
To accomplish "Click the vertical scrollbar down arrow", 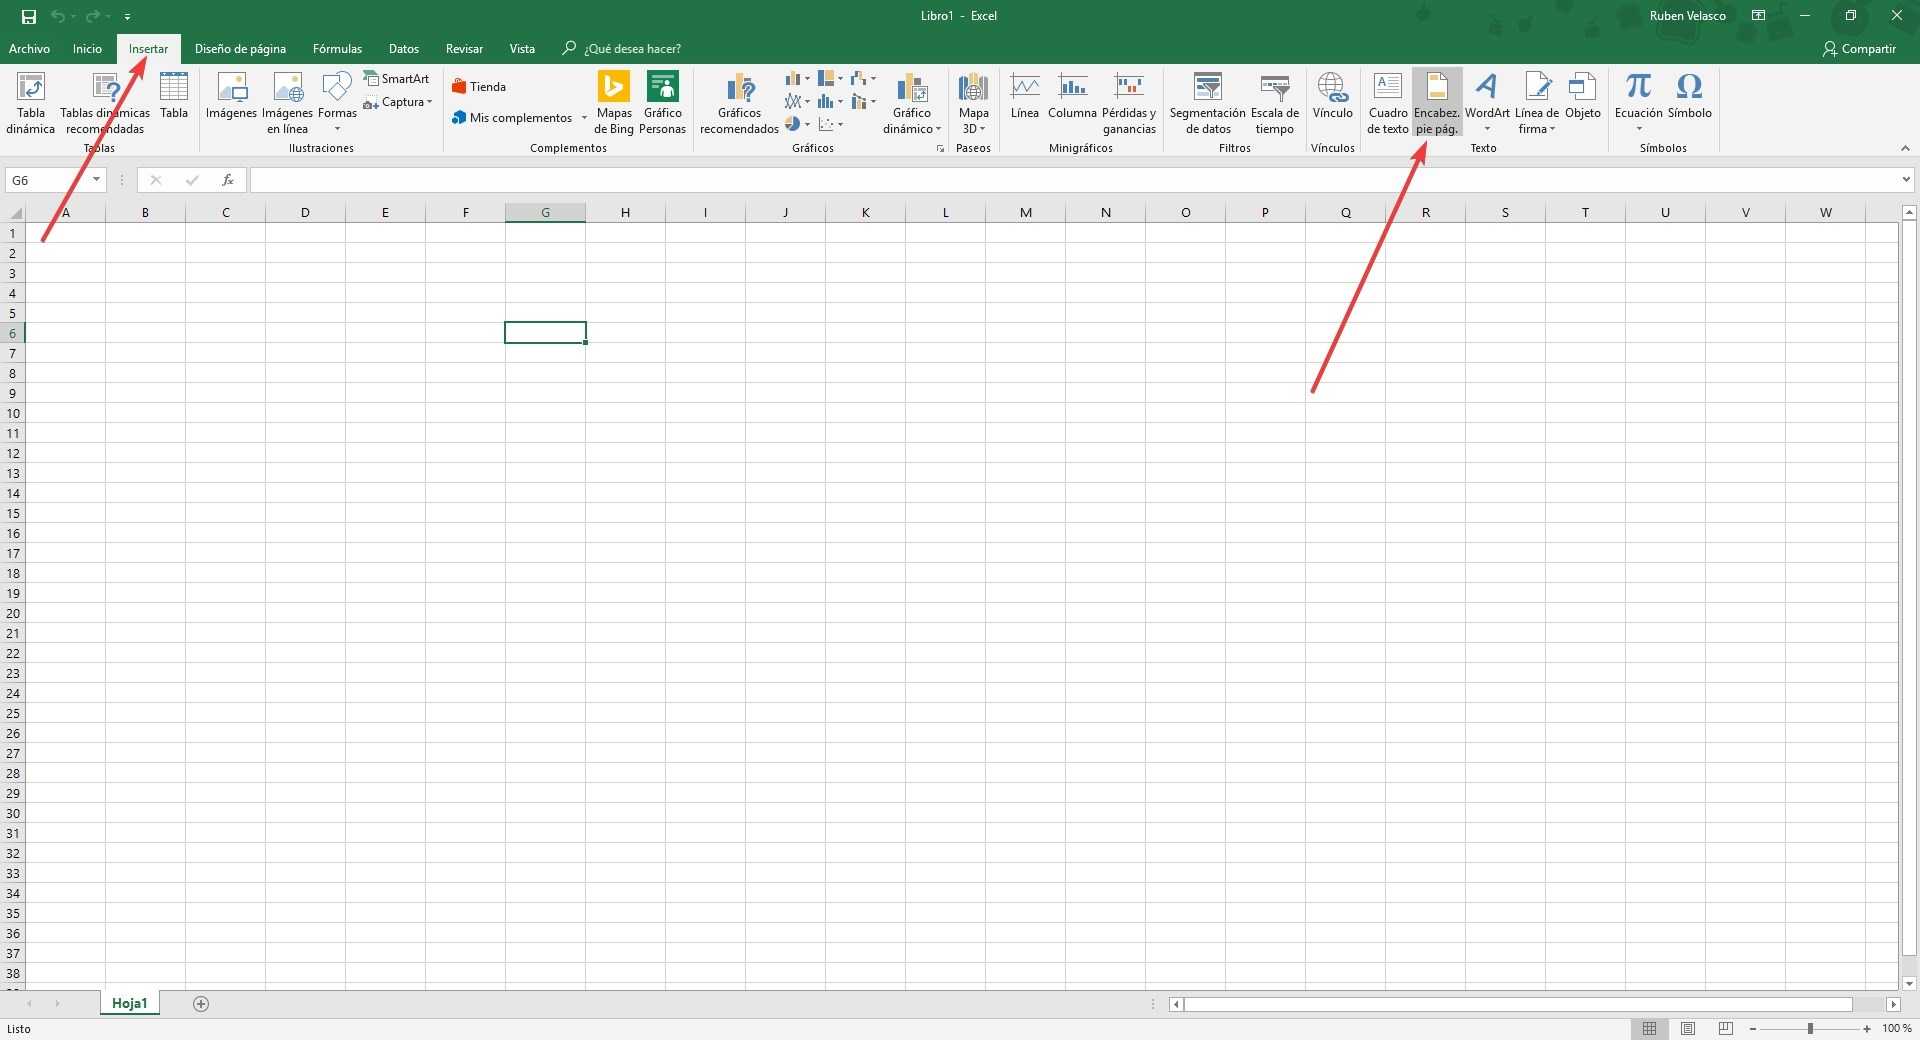I will pyautogui.click(x=1909, y=984).
